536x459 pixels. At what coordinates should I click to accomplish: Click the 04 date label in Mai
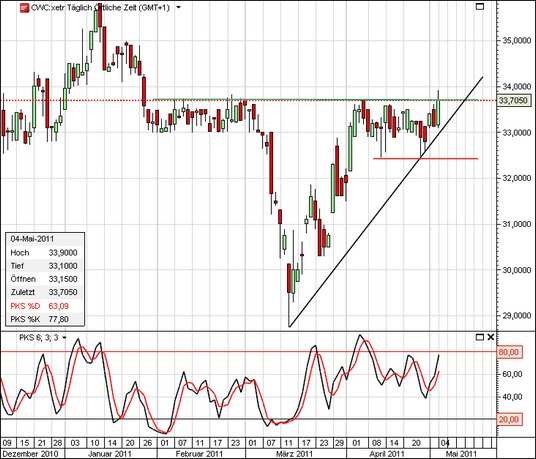(x=445, y=443)
